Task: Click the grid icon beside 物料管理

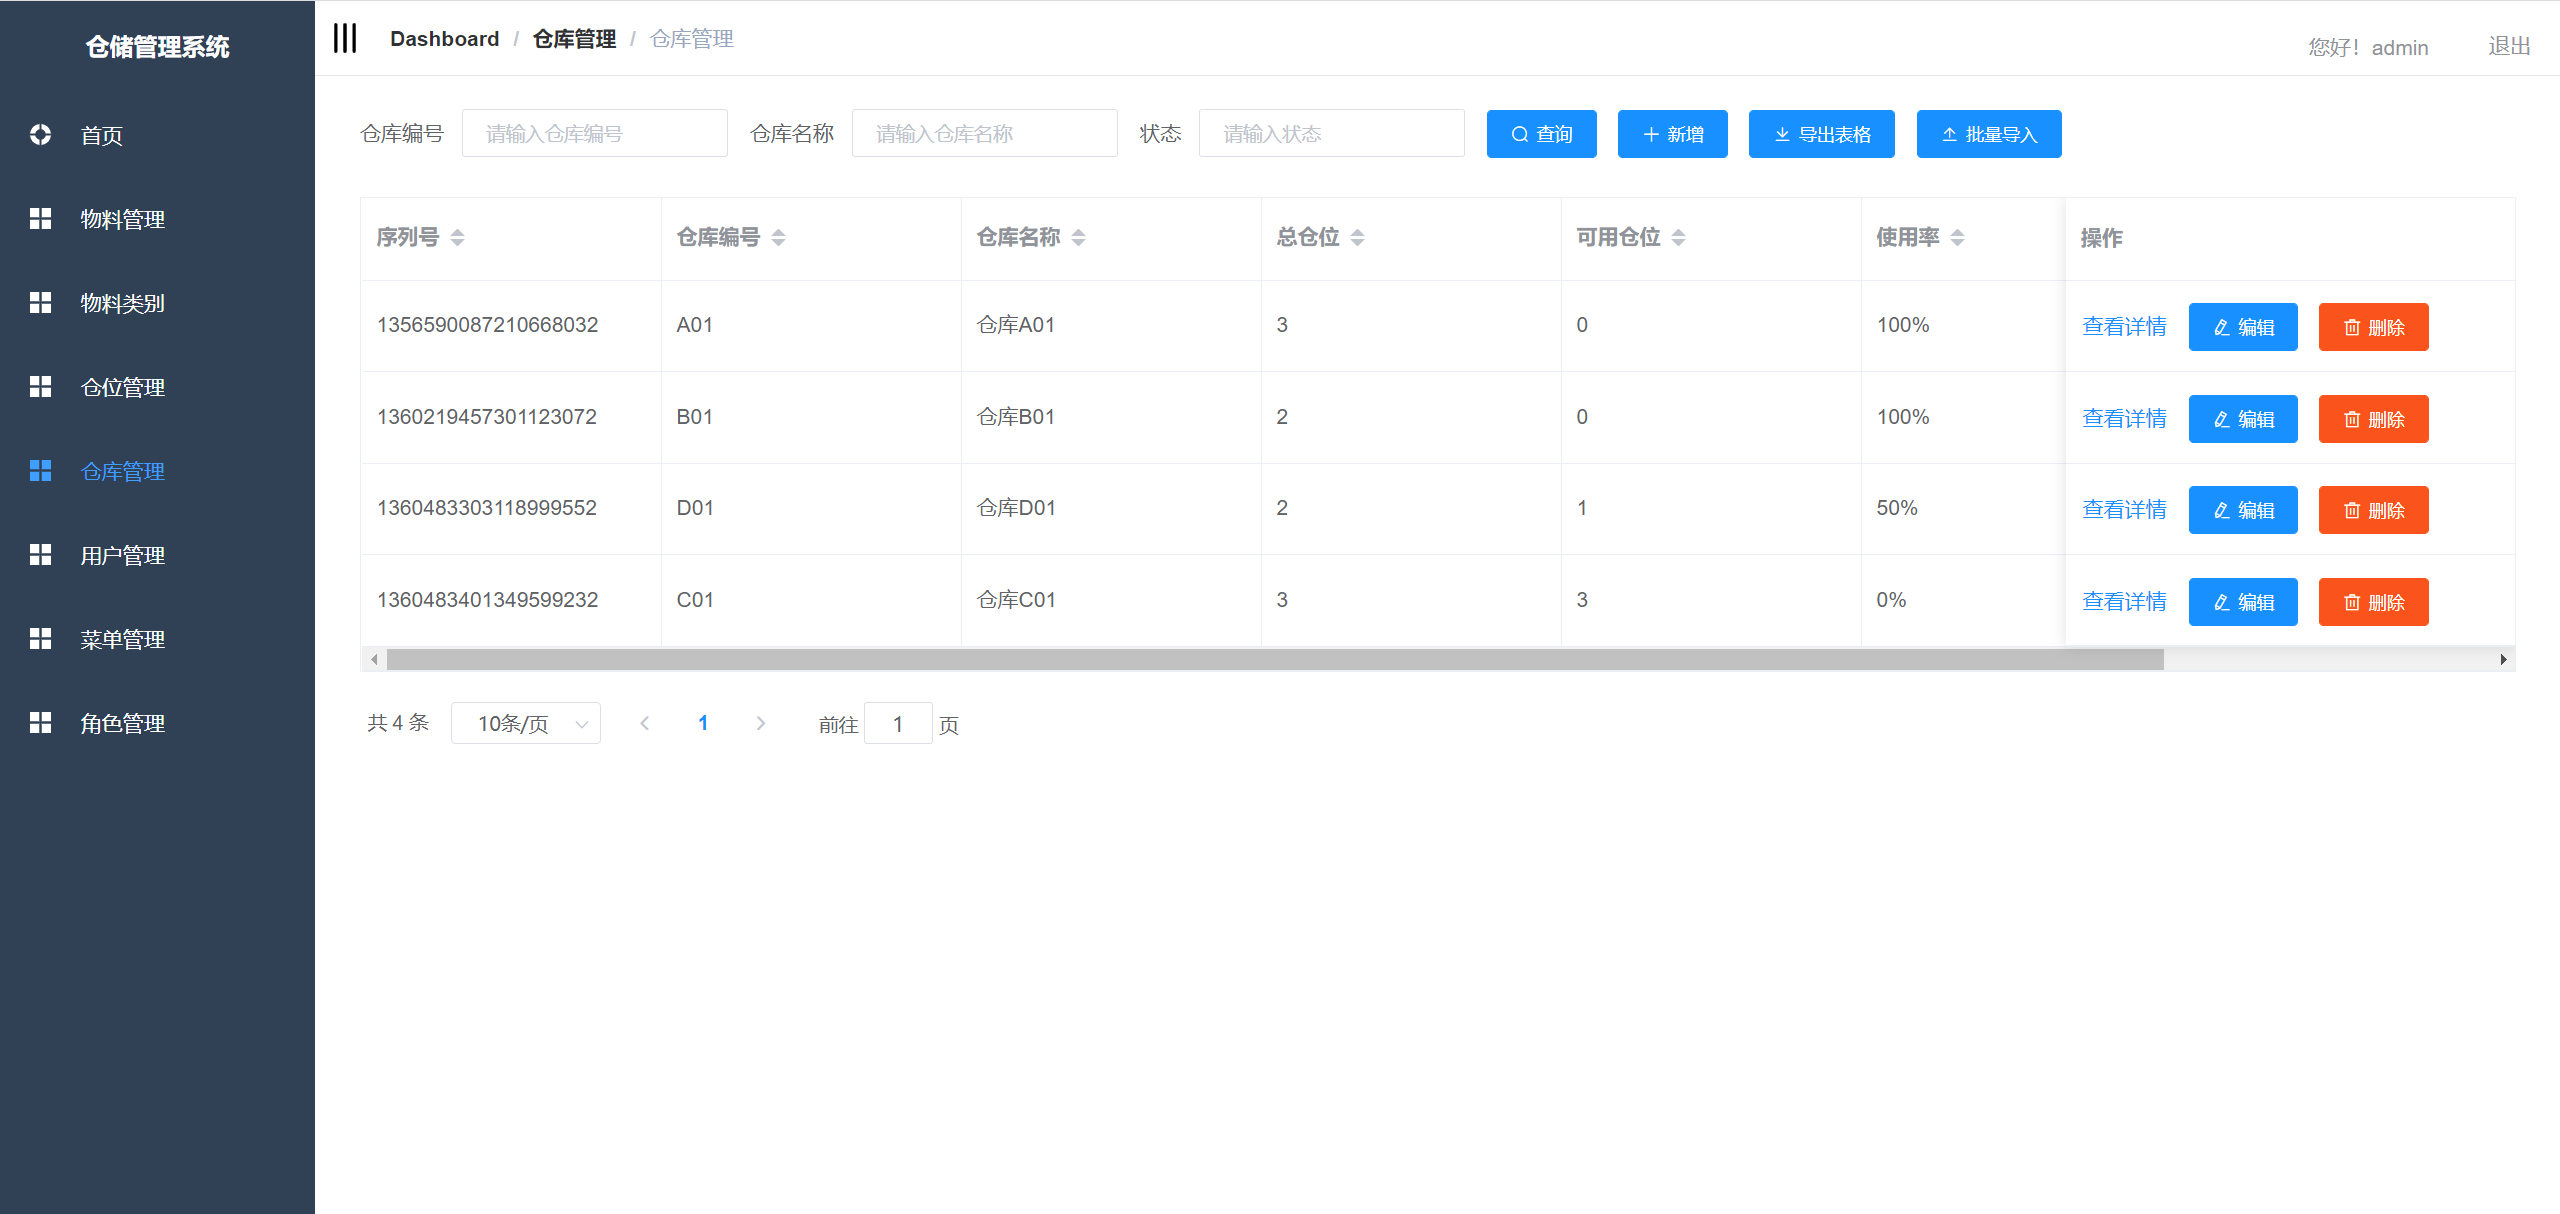Action: pos(41,218)
